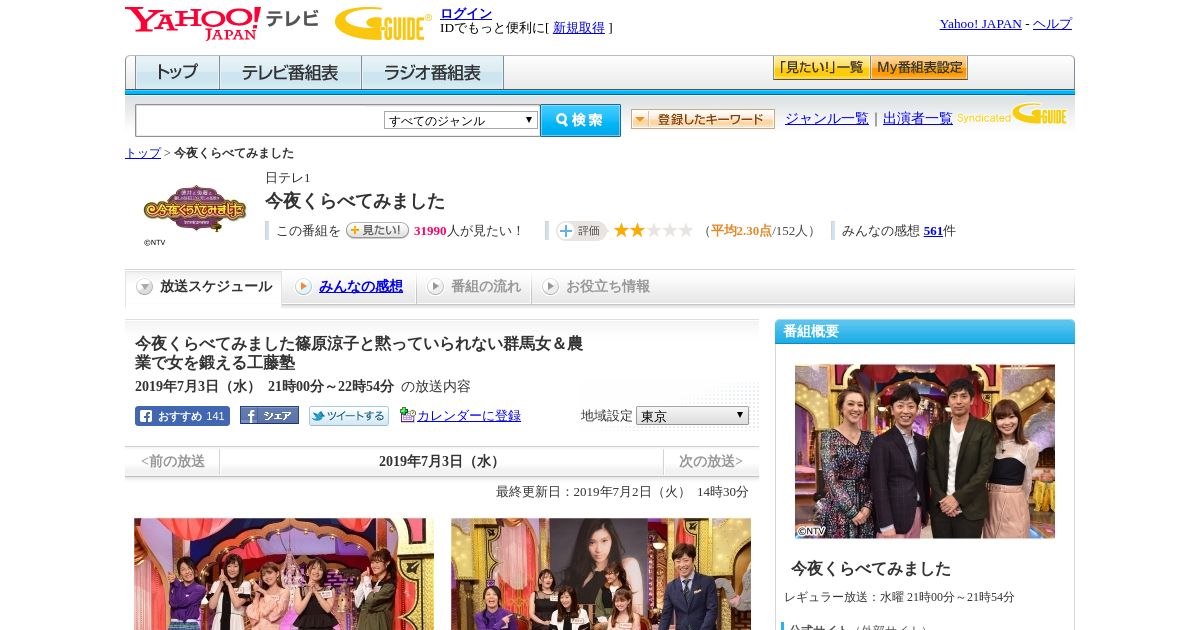Click the 31990 viewers count text
1200x630 pixels.
[430, 231]
